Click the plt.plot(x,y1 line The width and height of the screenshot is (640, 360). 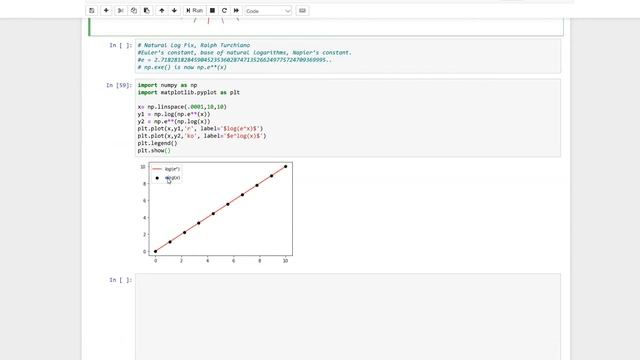click(x=200, y=129)
